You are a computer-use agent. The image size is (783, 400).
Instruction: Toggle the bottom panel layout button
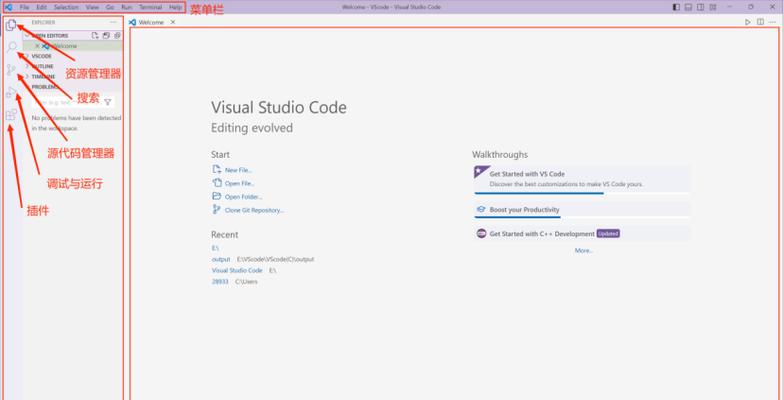[x=688, y=7]
